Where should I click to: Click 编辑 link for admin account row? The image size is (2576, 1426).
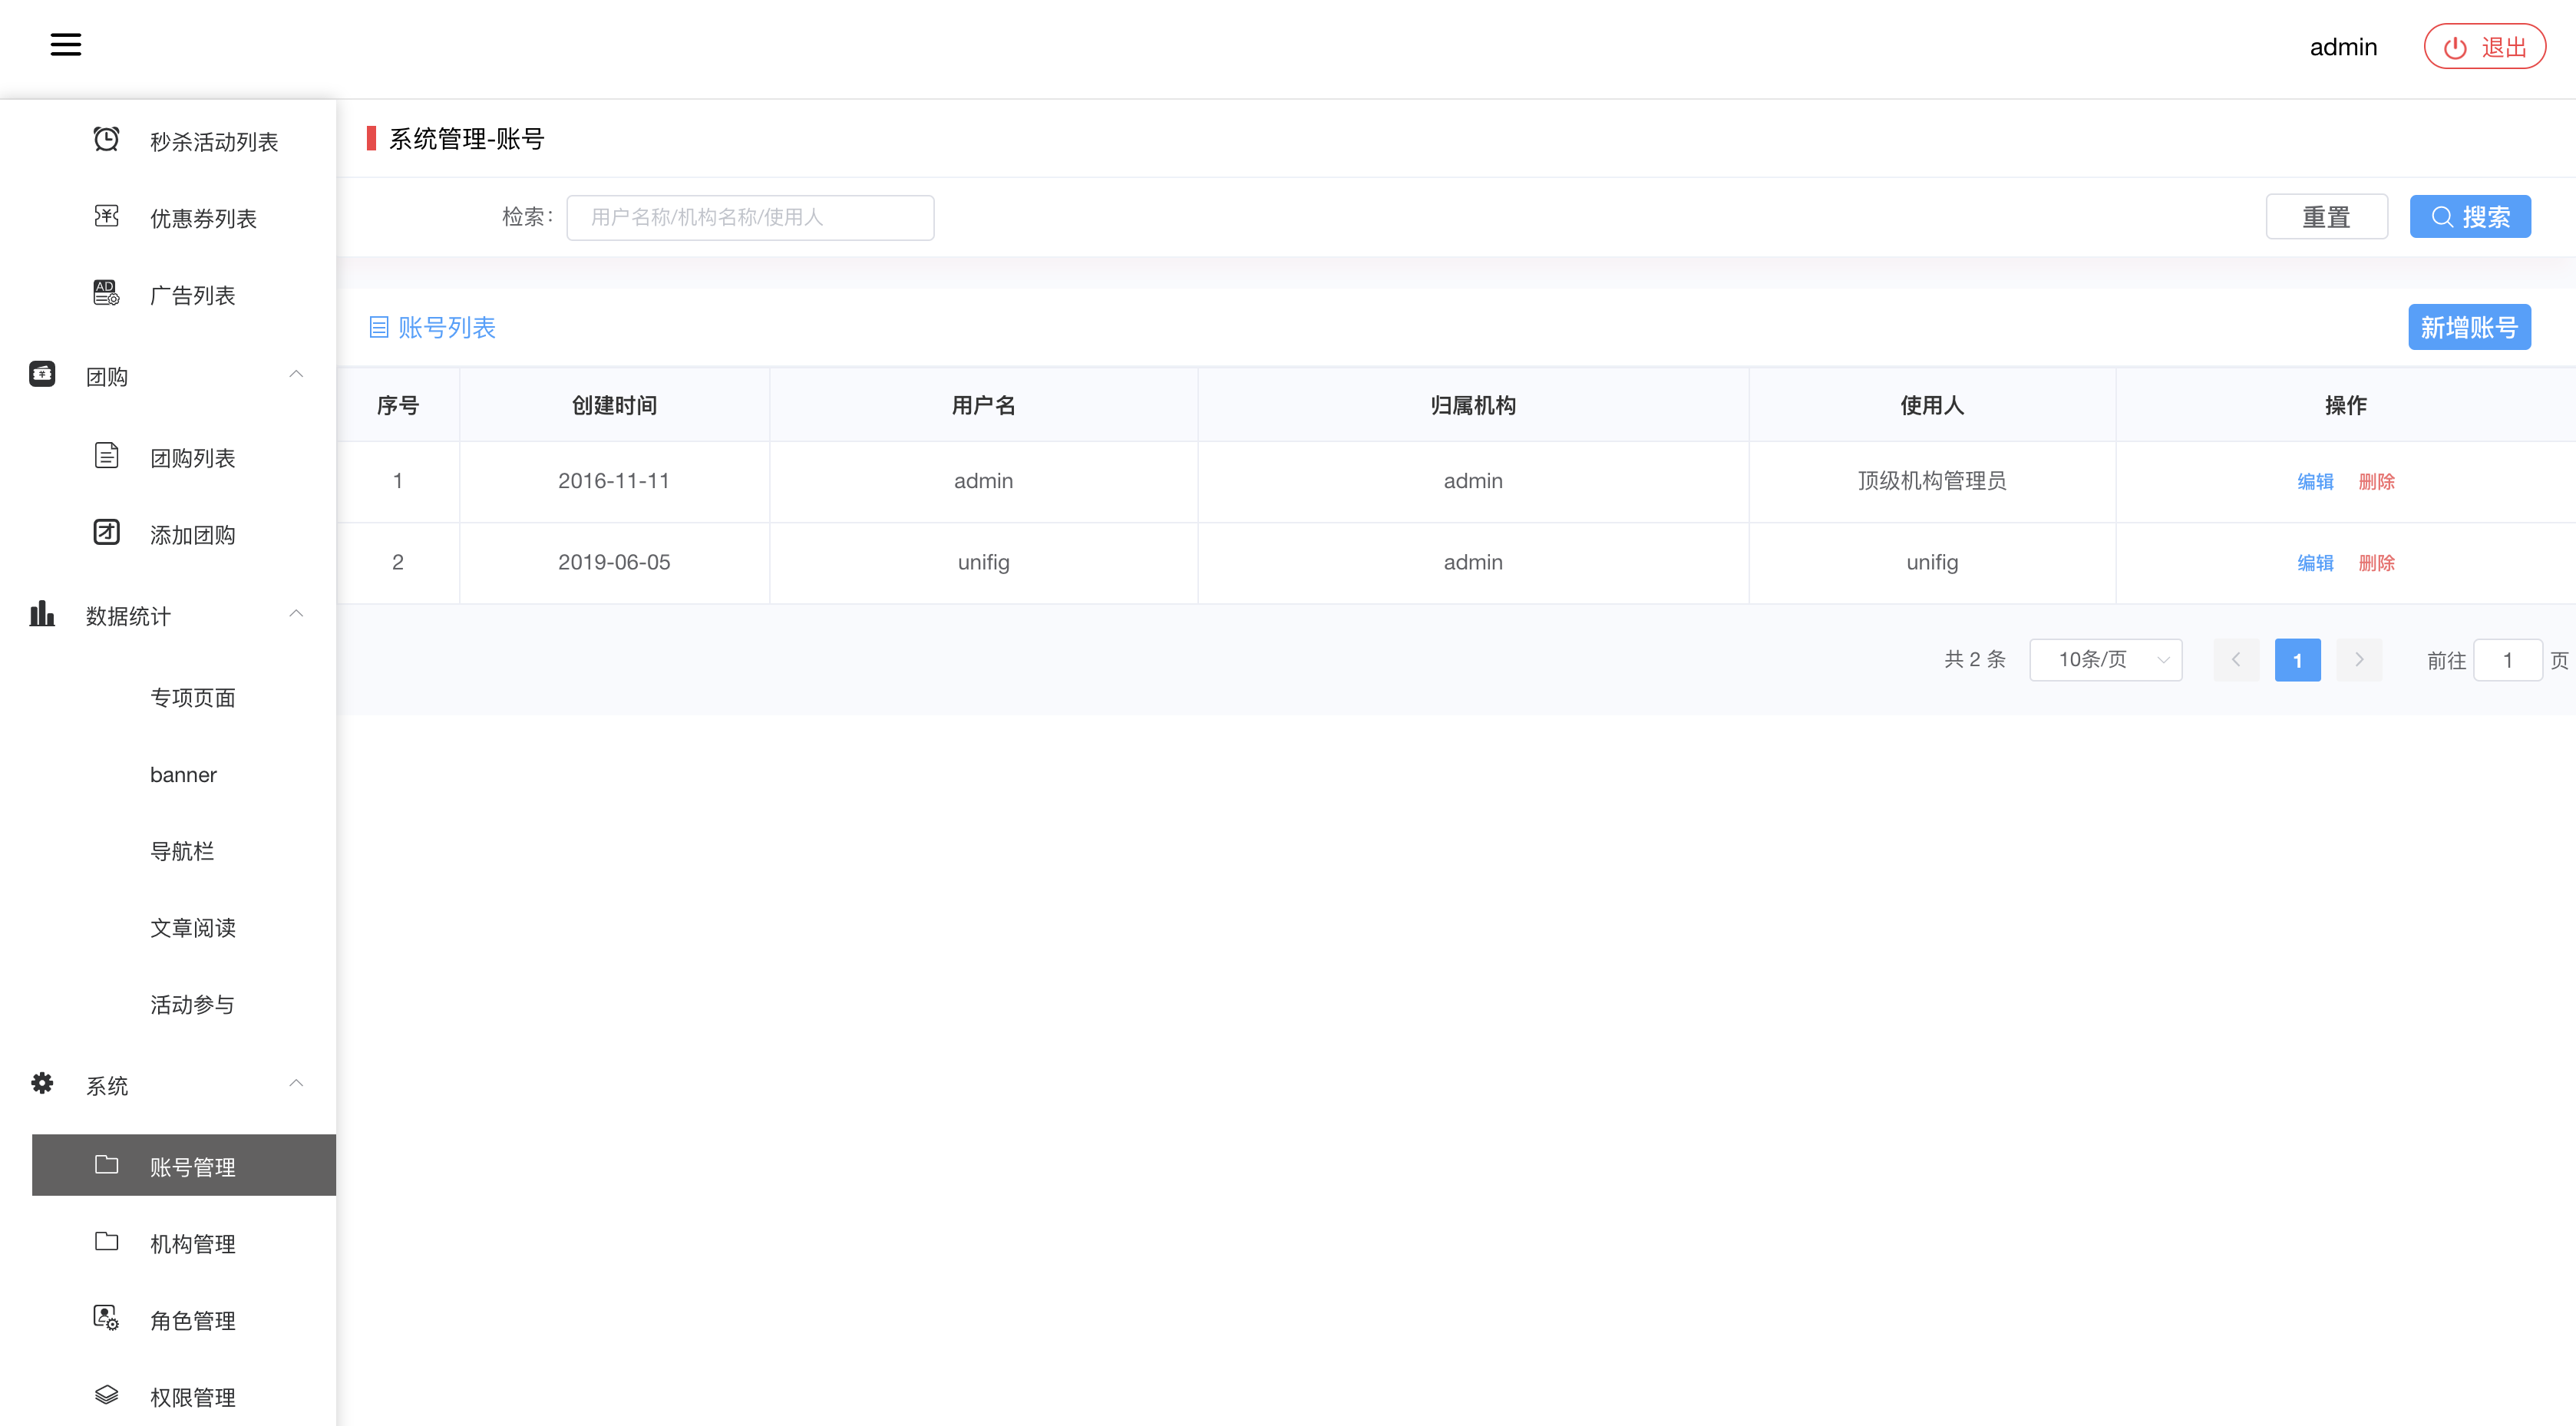tap(2315, 482)
